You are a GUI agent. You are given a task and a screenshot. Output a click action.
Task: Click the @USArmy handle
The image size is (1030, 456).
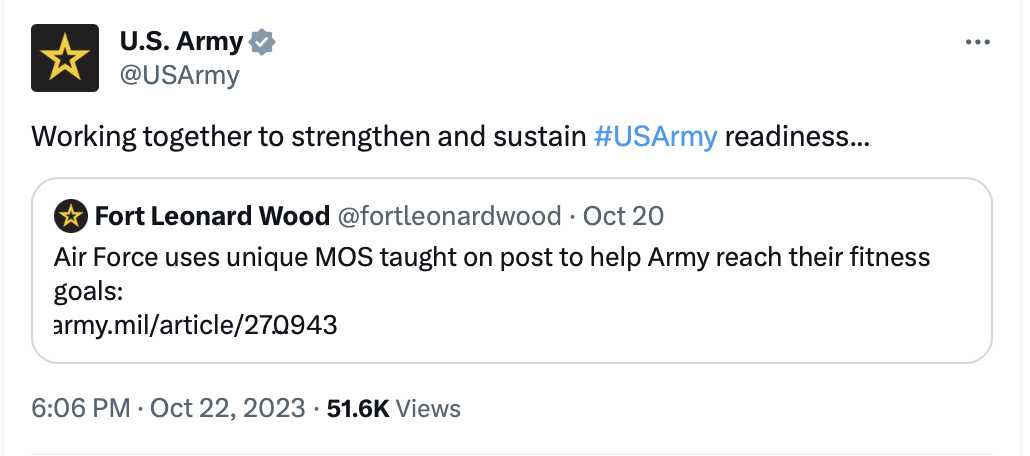click(179, 75)
